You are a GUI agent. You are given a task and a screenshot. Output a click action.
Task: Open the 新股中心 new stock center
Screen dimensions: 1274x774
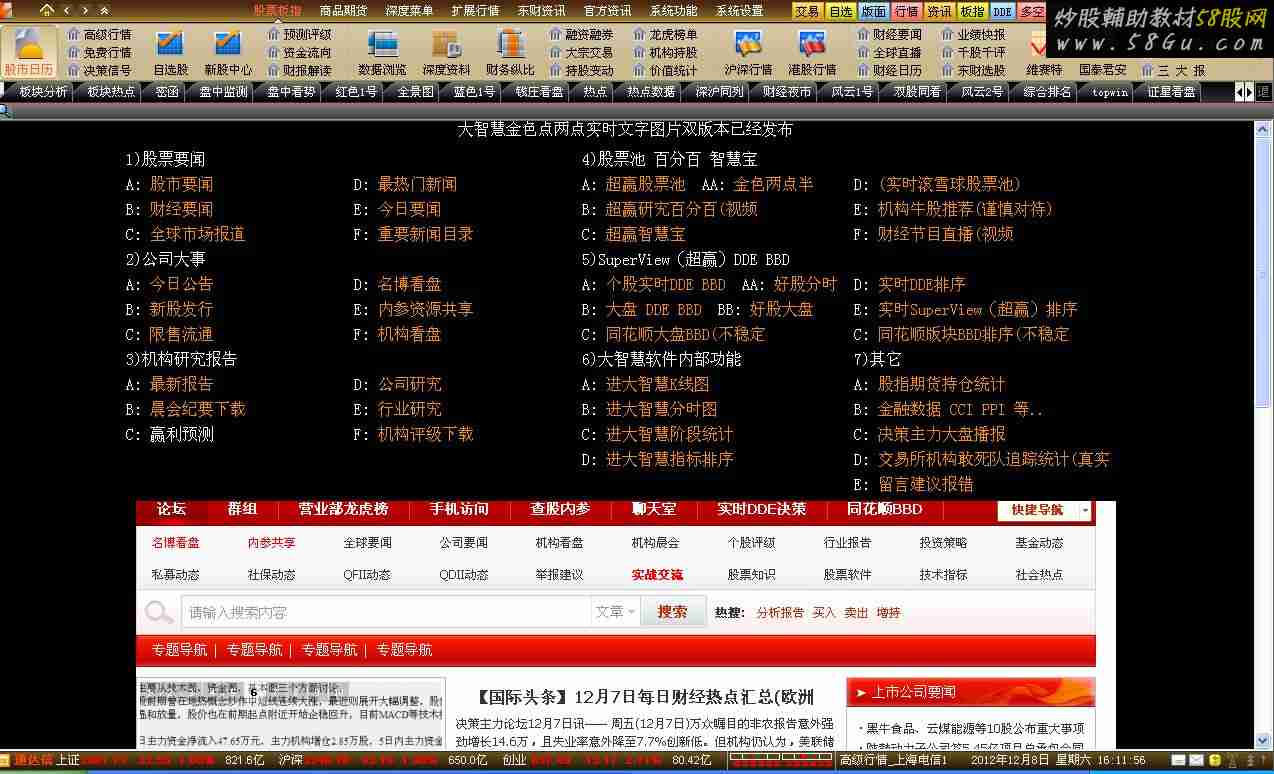pos(228,52)
